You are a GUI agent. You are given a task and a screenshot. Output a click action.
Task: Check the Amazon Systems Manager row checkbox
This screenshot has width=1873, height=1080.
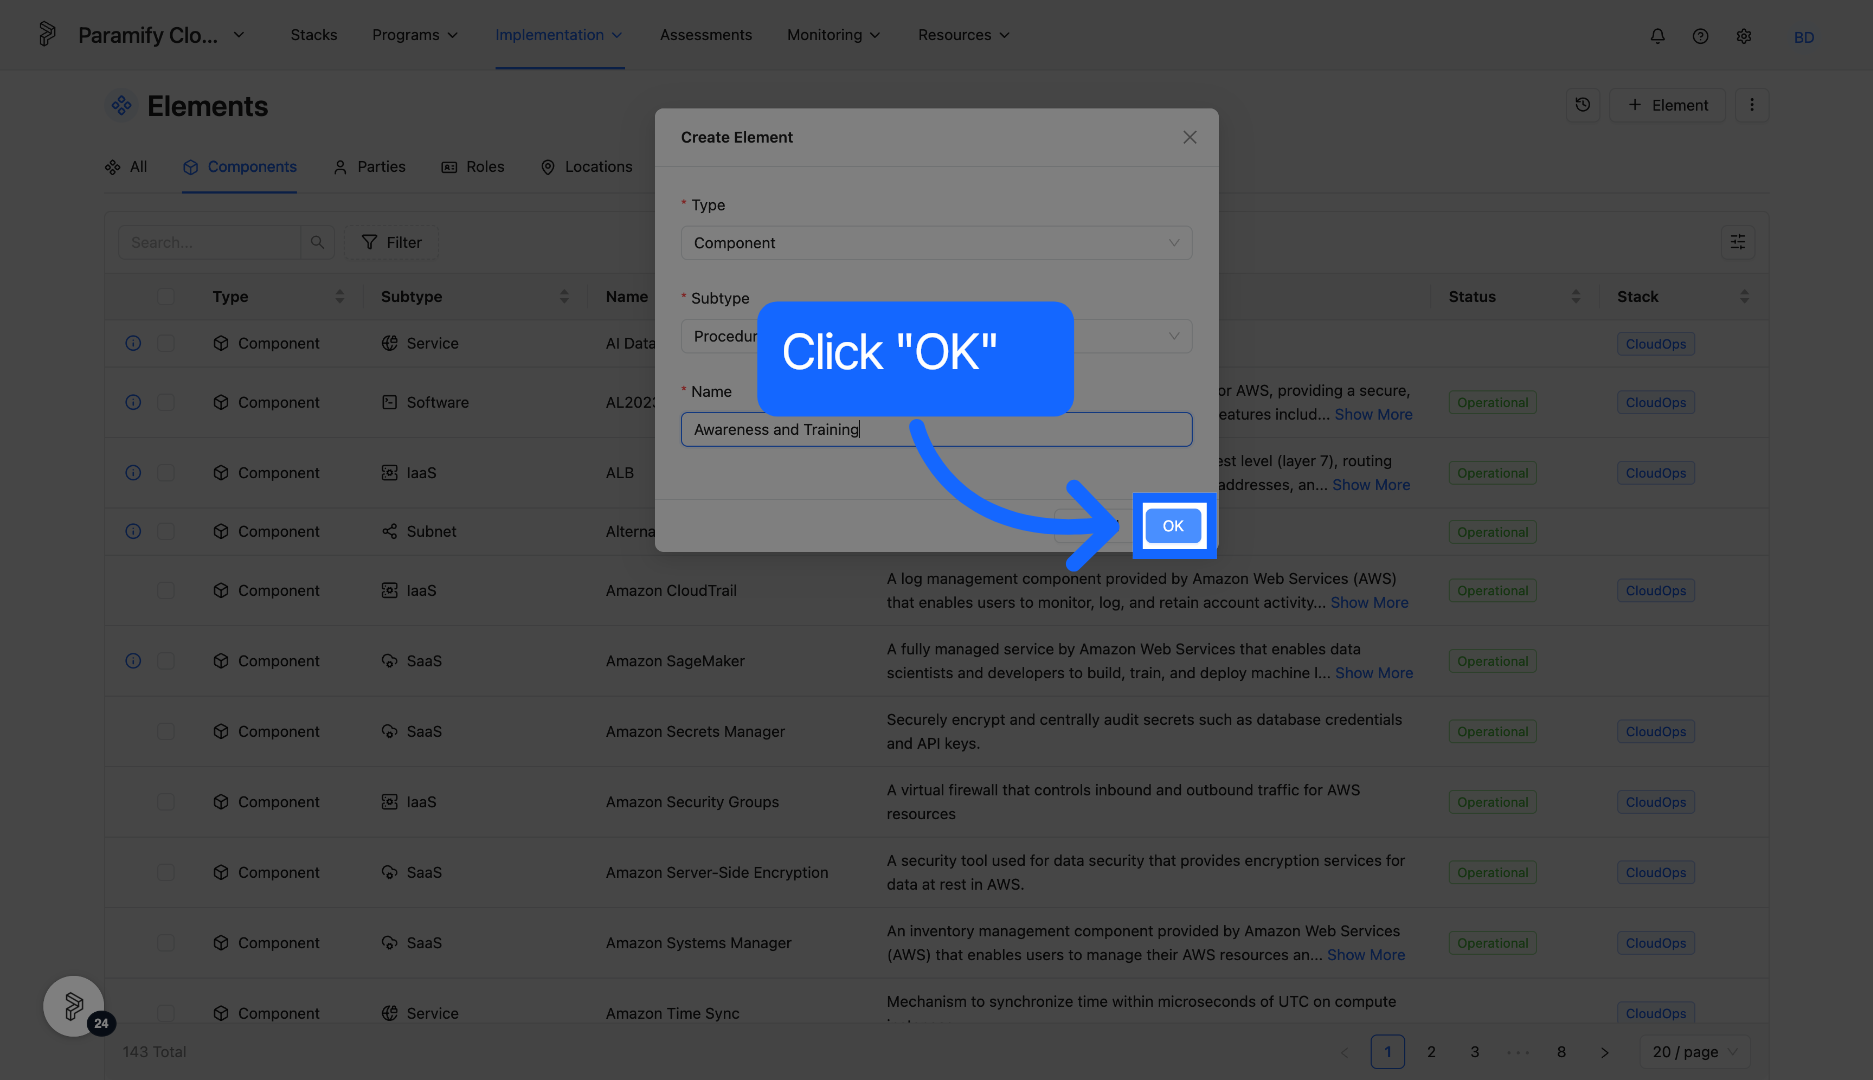click(x=166, y=943)
